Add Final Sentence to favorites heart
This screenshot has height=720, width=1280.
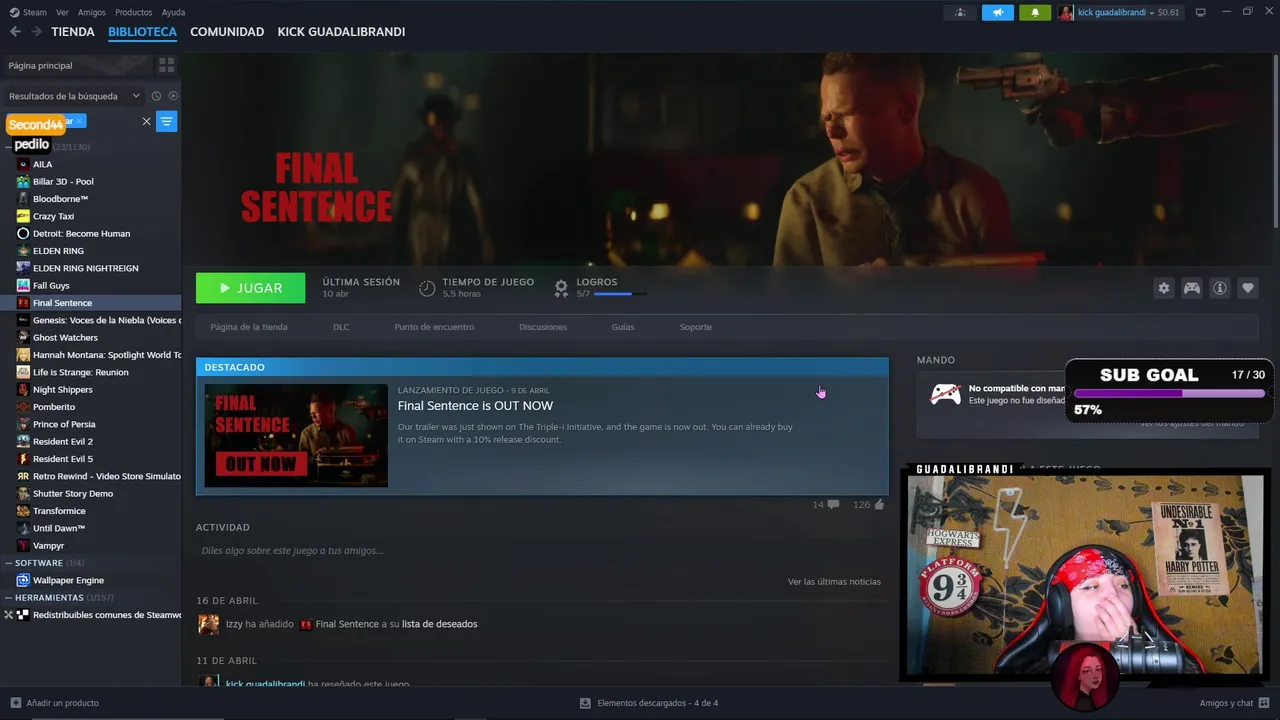coord(1247,288)
